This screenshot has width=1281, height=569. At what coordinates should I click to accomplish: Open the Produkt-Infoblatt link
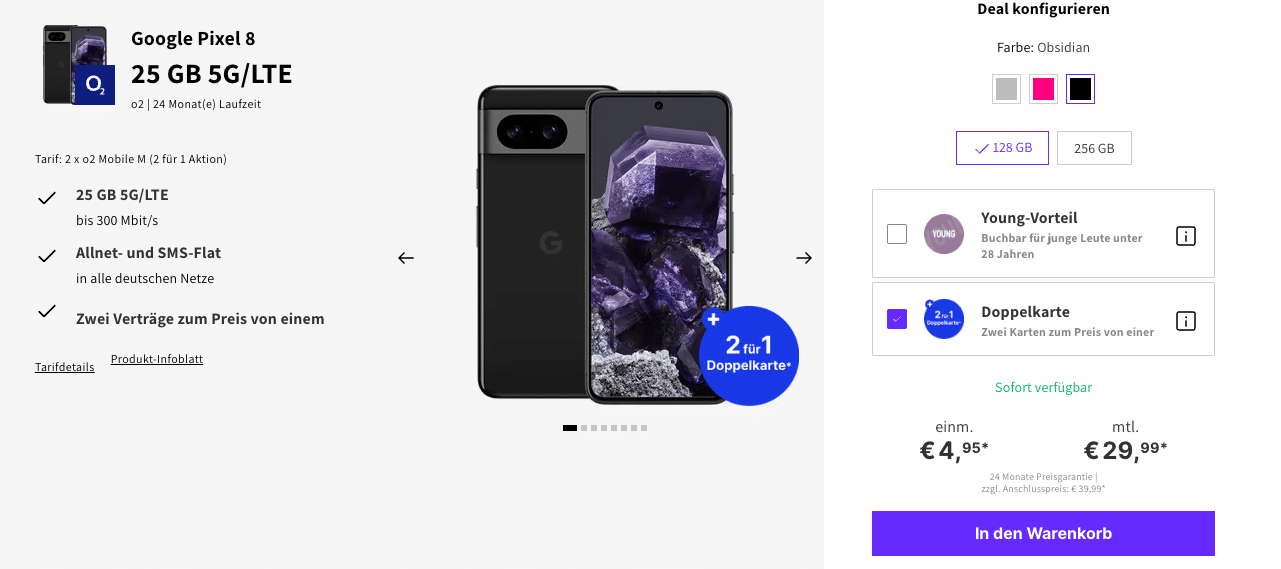pyautogui.click(x=157, y=359)
